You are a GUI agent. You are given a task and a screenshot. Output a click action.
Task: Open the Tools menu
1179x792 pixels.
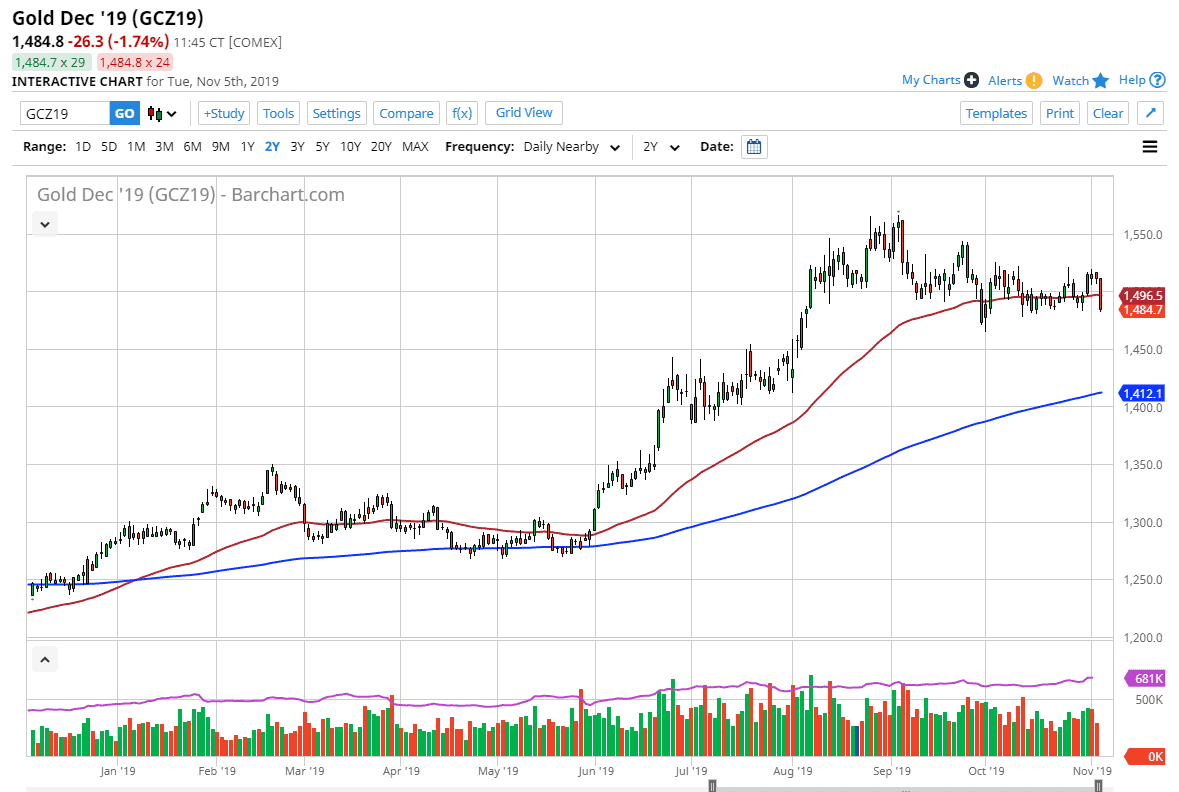pos(278,113)
